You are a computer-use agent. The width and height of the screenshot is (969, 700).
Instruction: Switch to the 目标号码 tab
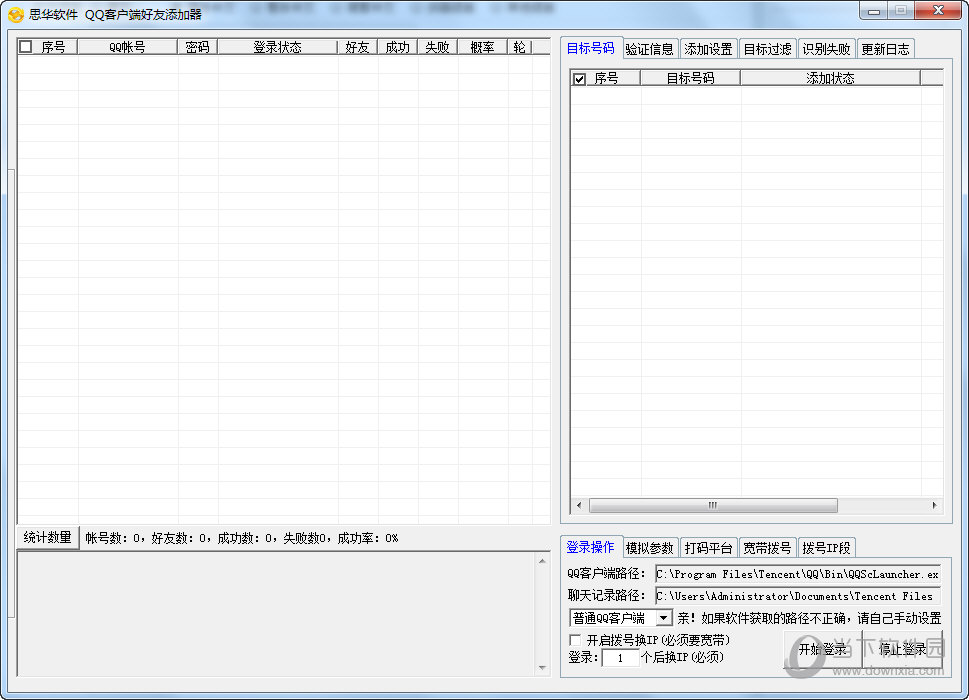[590, 48]
